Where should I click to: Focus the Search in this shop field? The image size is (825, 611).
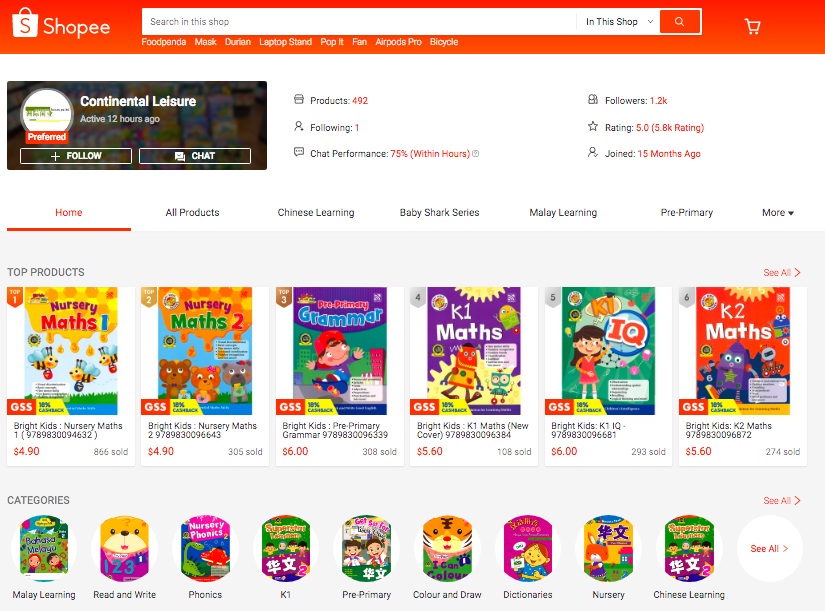pos(359,22)
